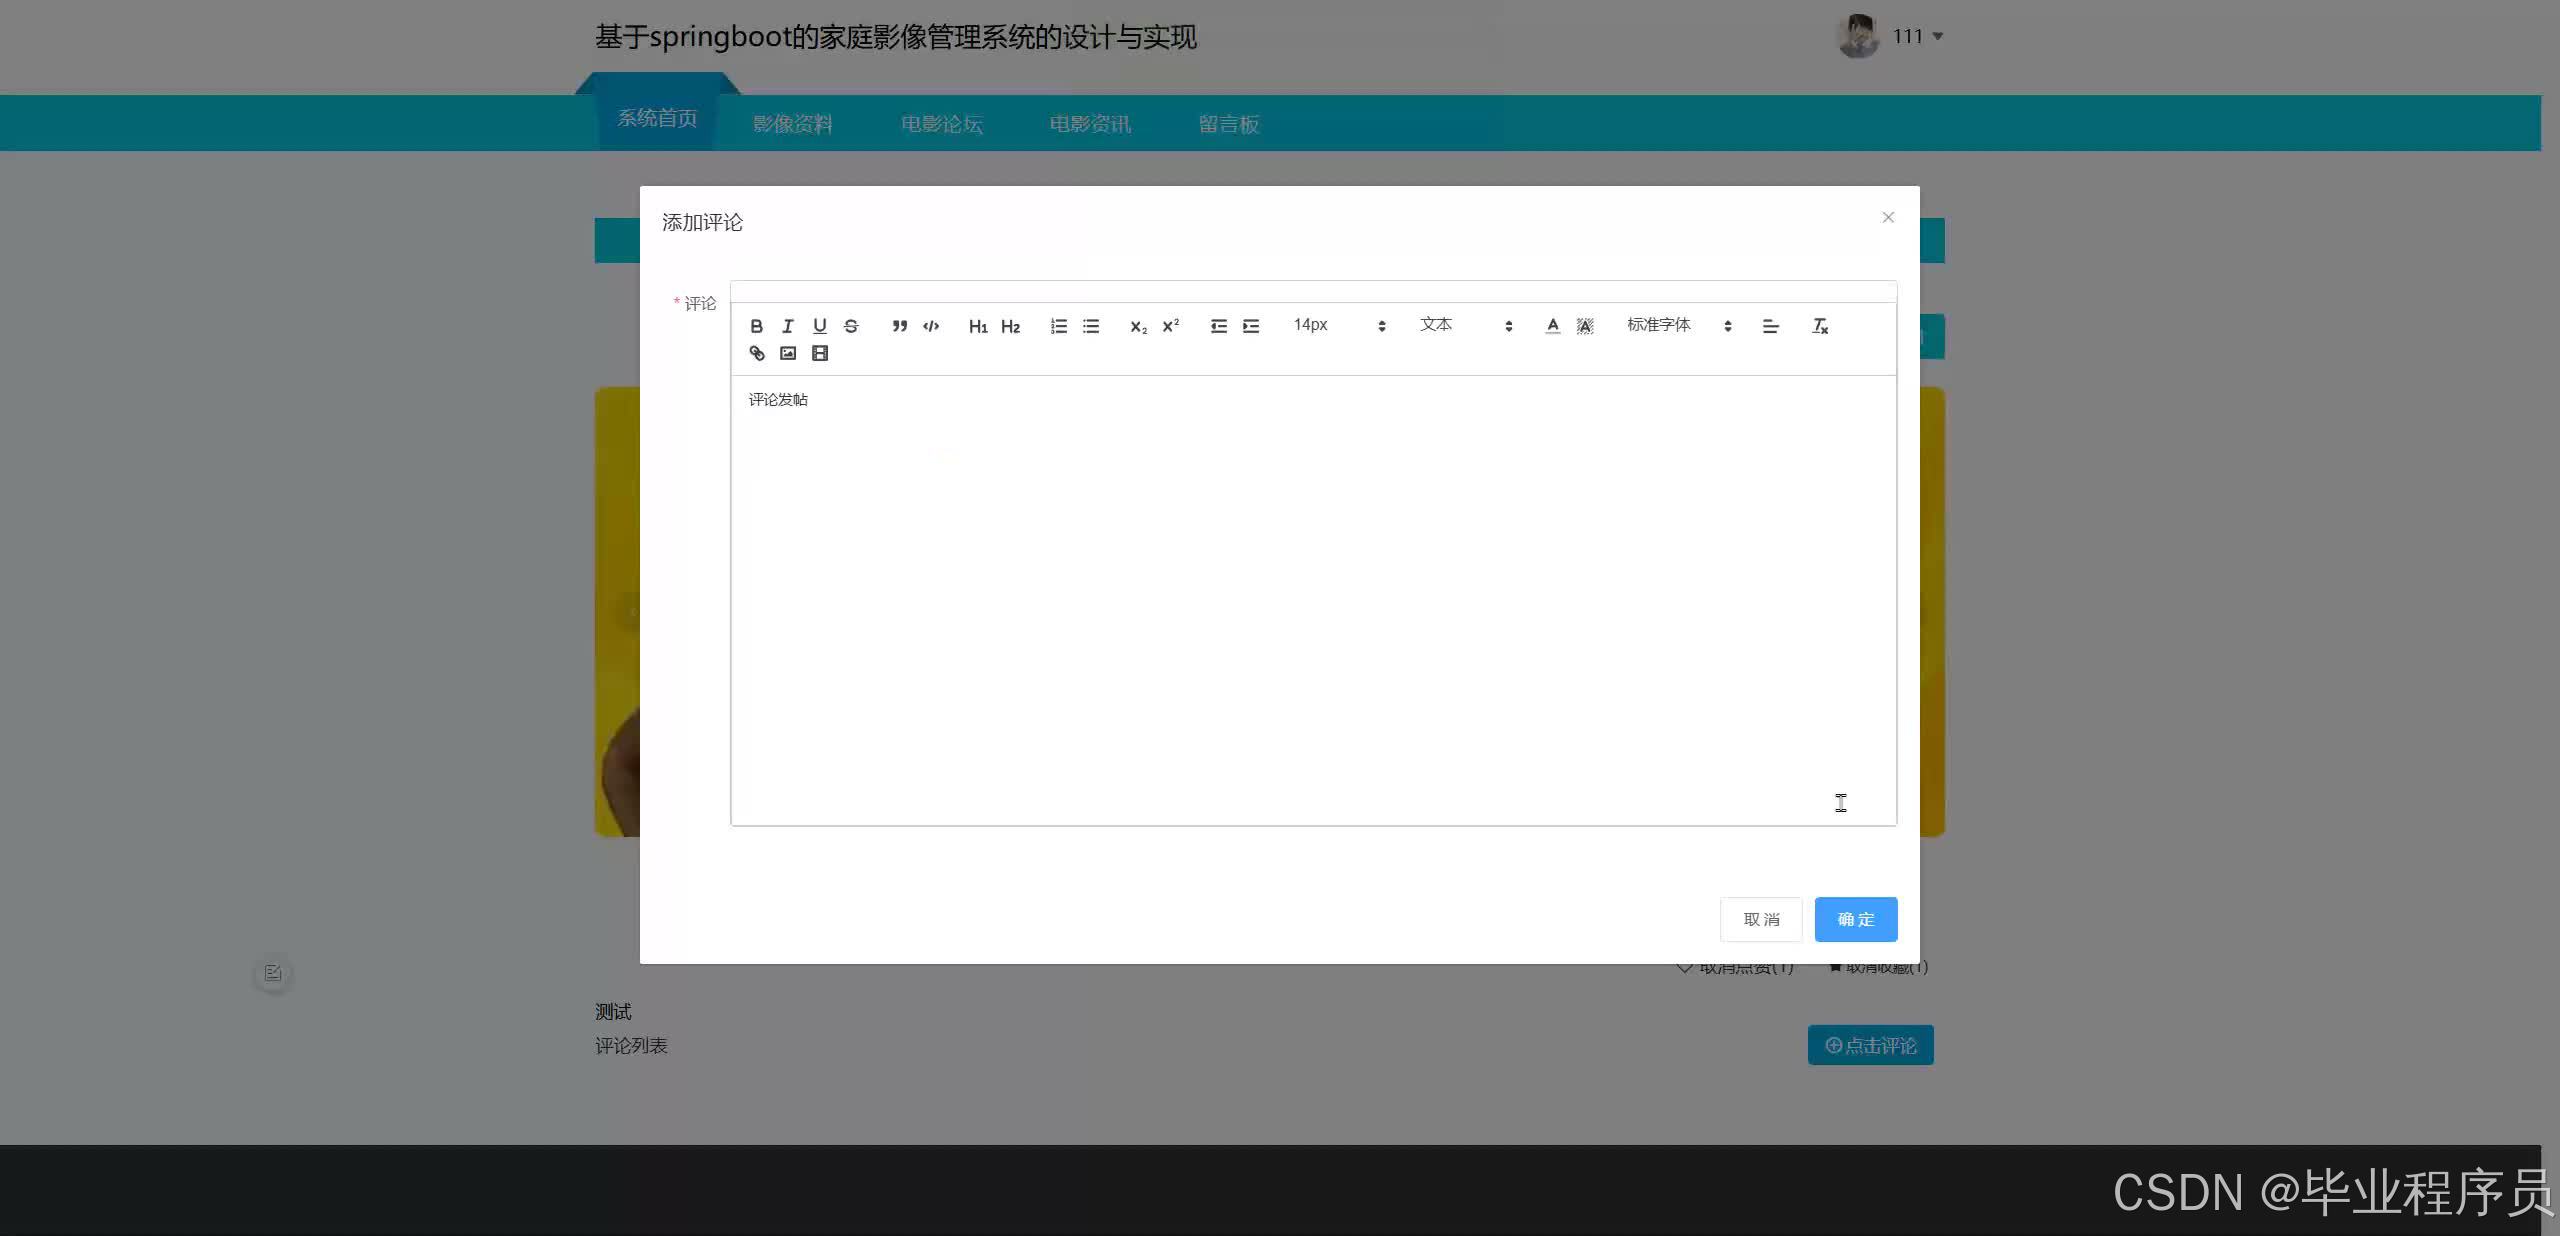Apply italic formatting

(x=787, y=326)
